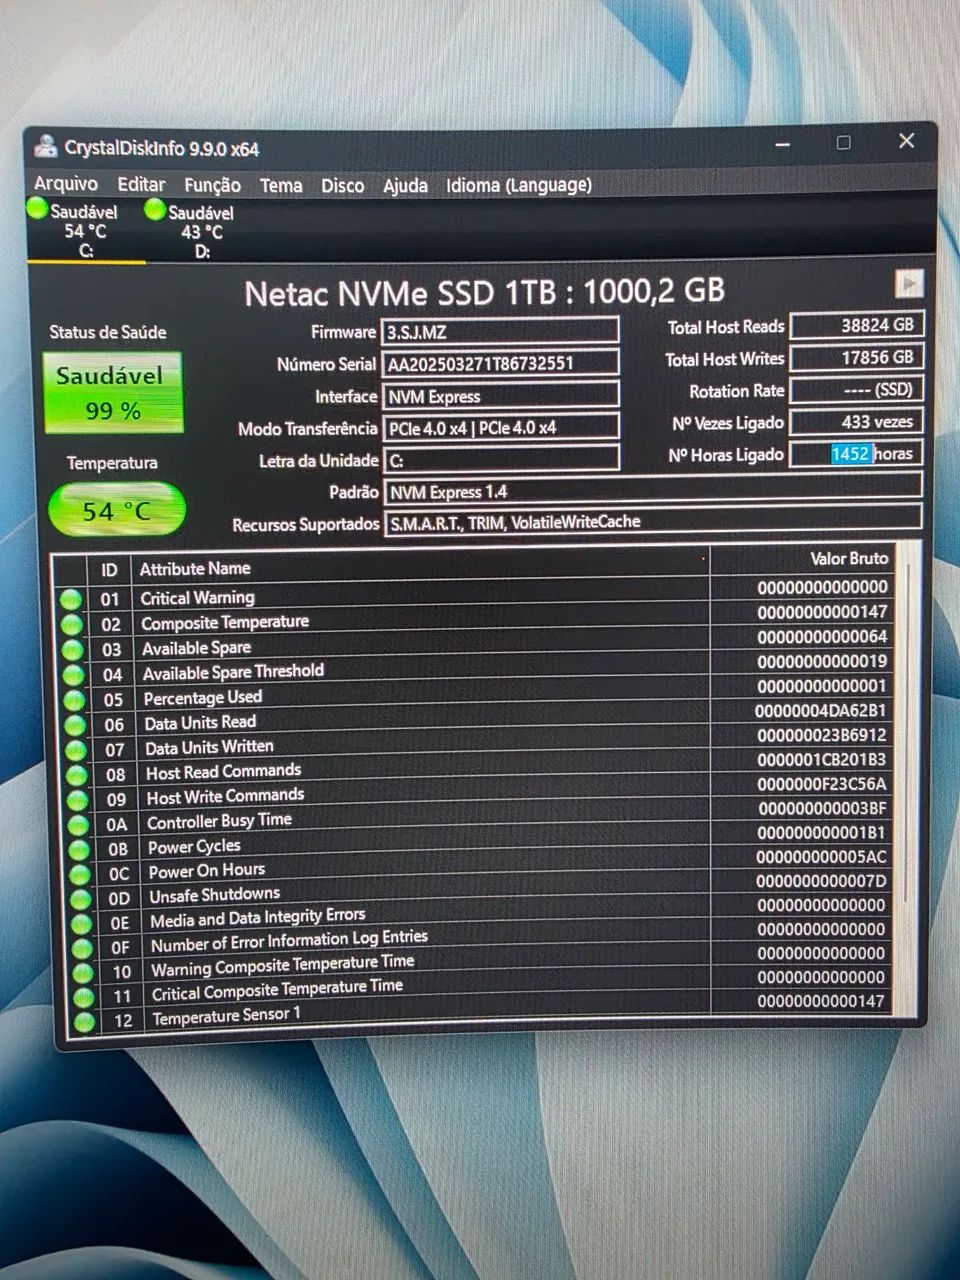
Task: Click the Rotation Rate value field
Action: [x=856, y=389]
